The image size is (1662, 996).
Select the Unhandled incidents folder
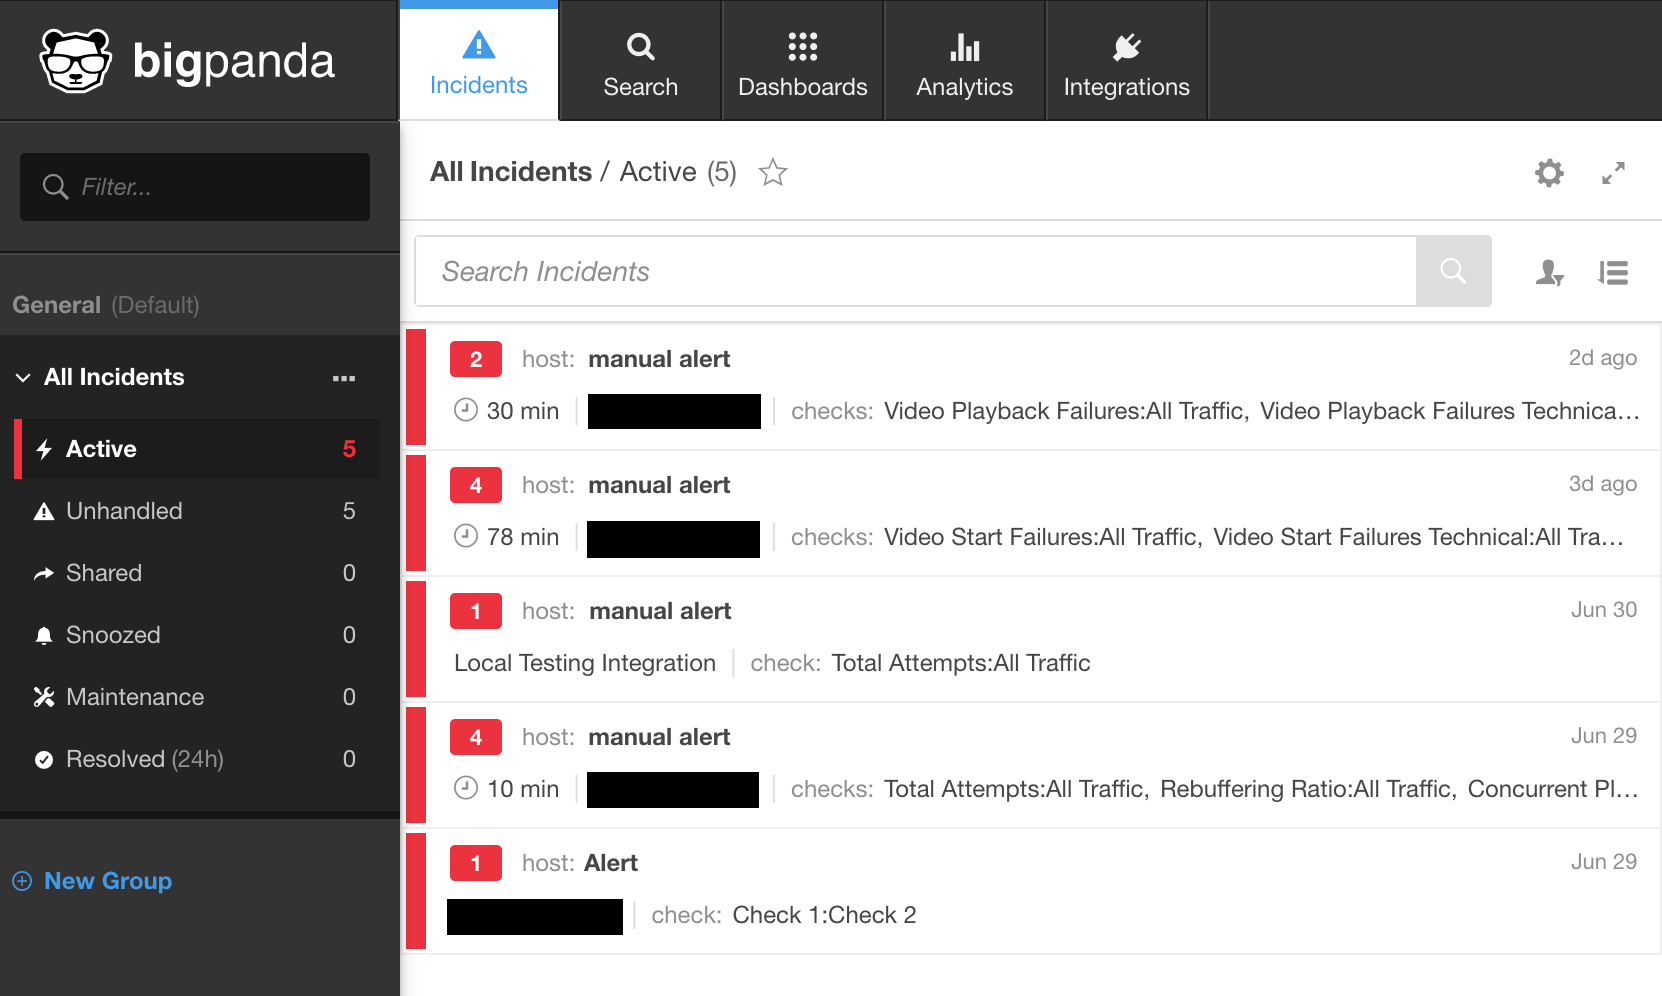click(124, 511)
